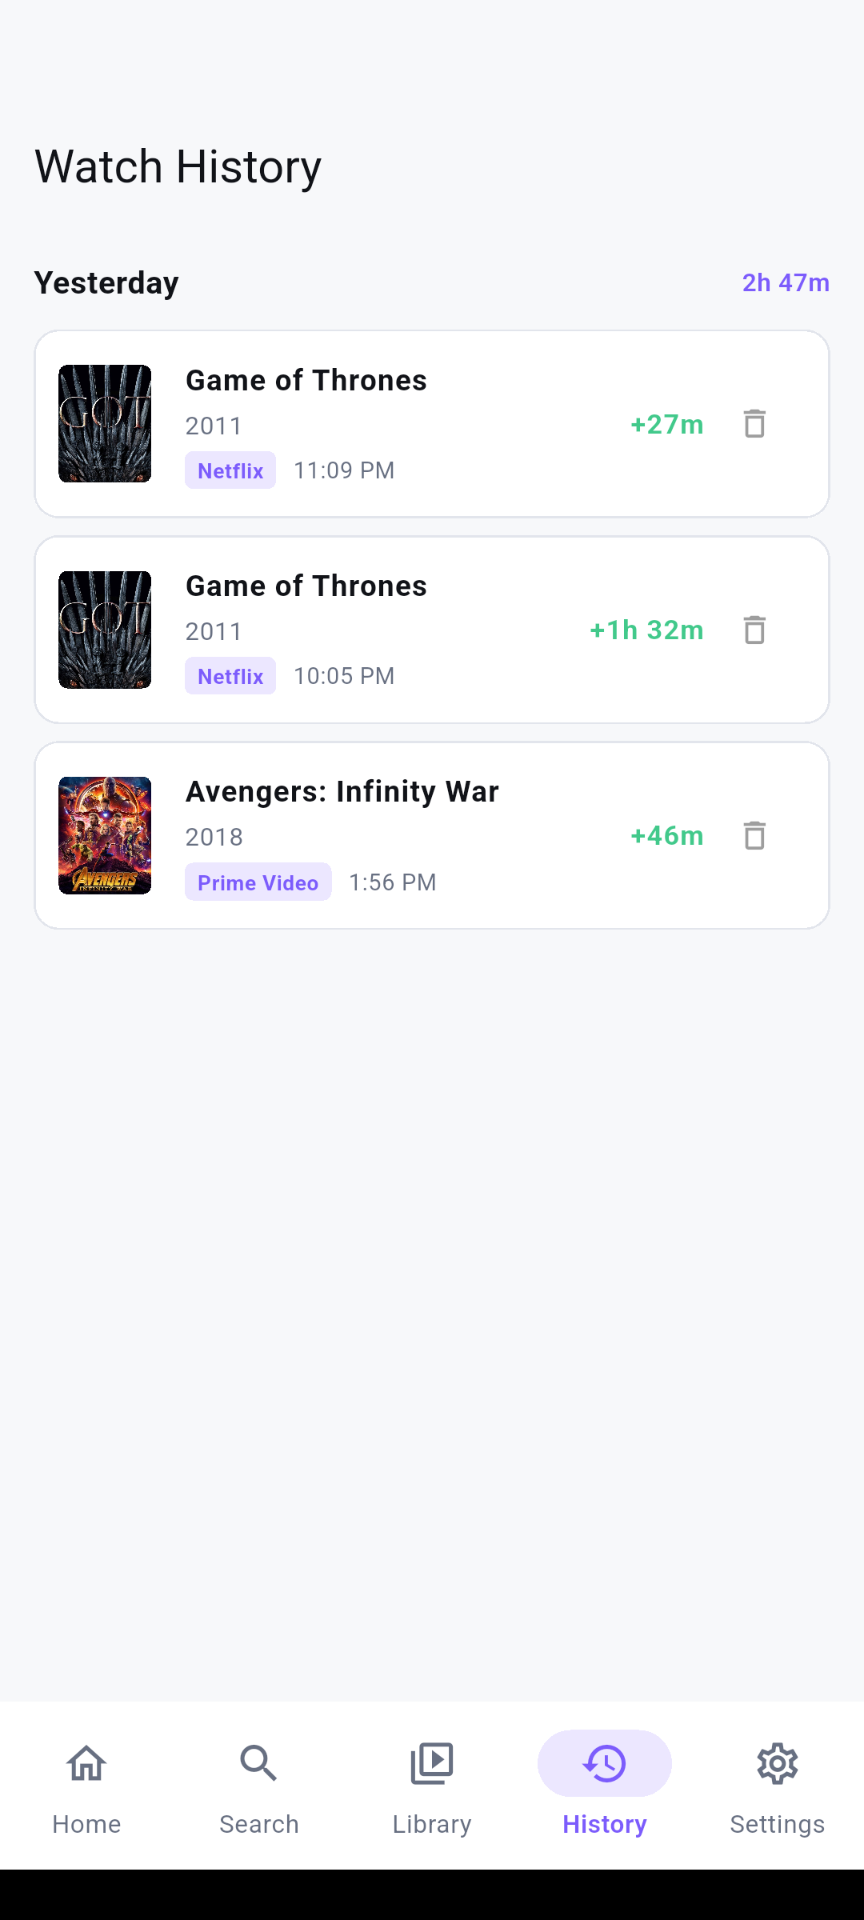Open the Library play-stack icon

tap(432, 1763)
